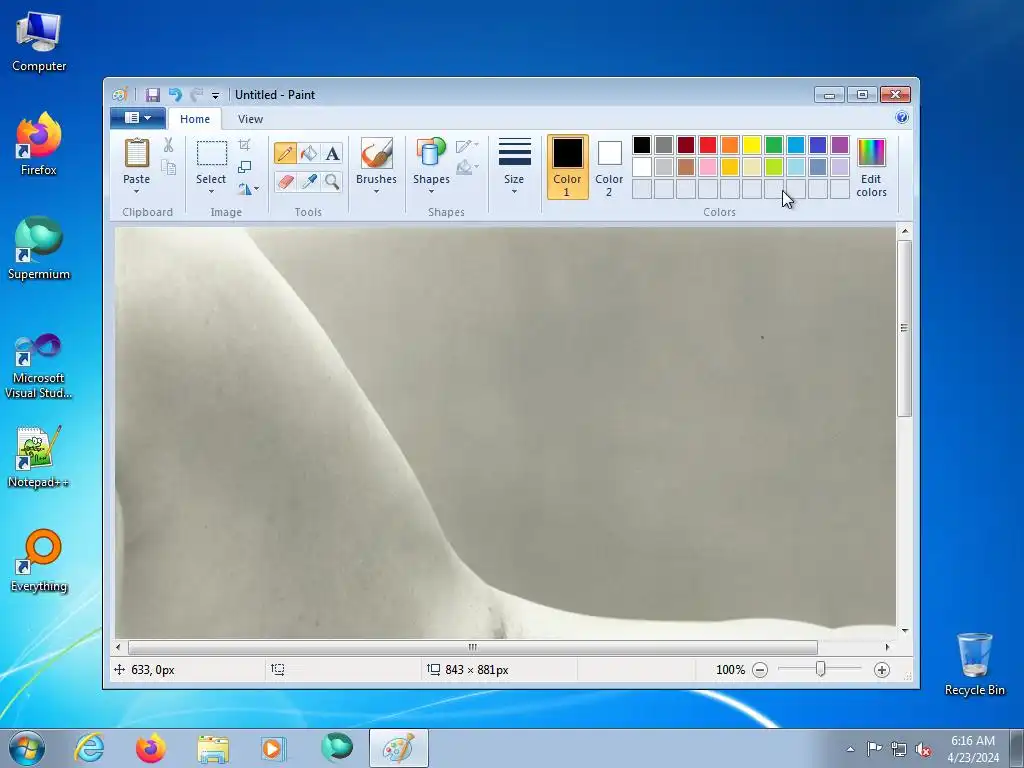The height and width of the screenshot is (768, 1024).
Task: Choose the pink color swatch
Action: click(x=708, y=167)
